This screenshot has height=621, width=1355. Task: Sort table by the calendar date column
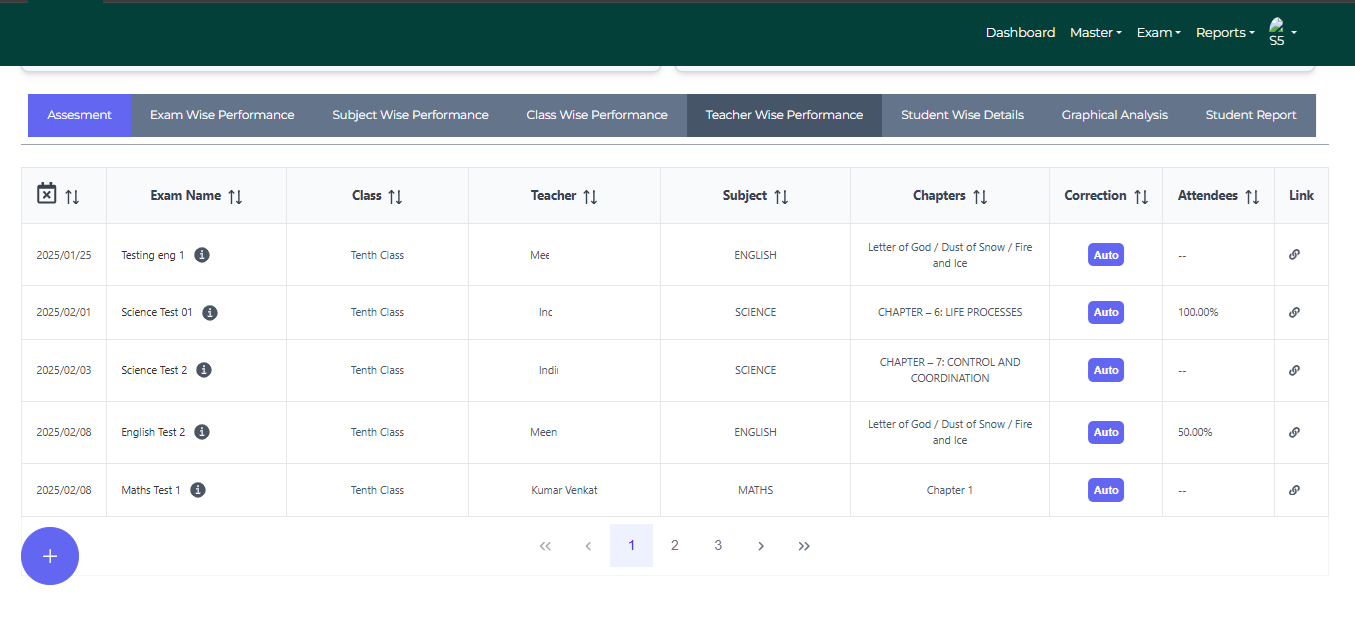coord(72,197)
